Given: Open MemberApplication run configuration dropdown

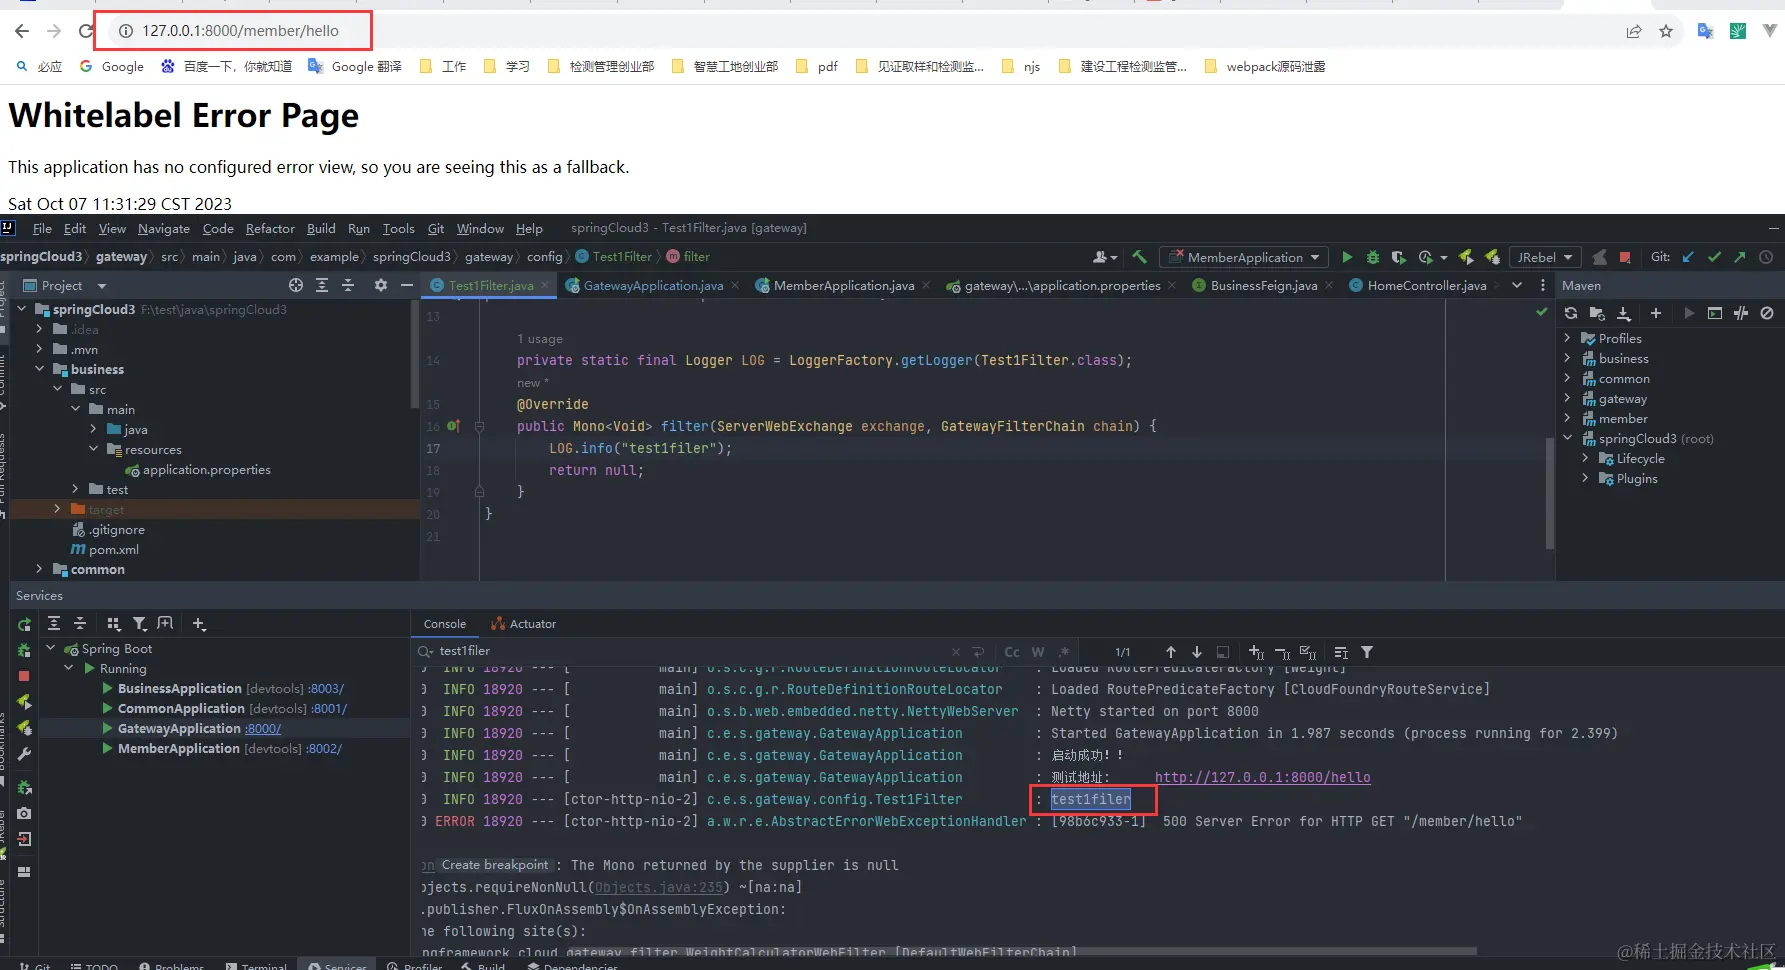Looking at the screenshot, I should coord(1245,257).
